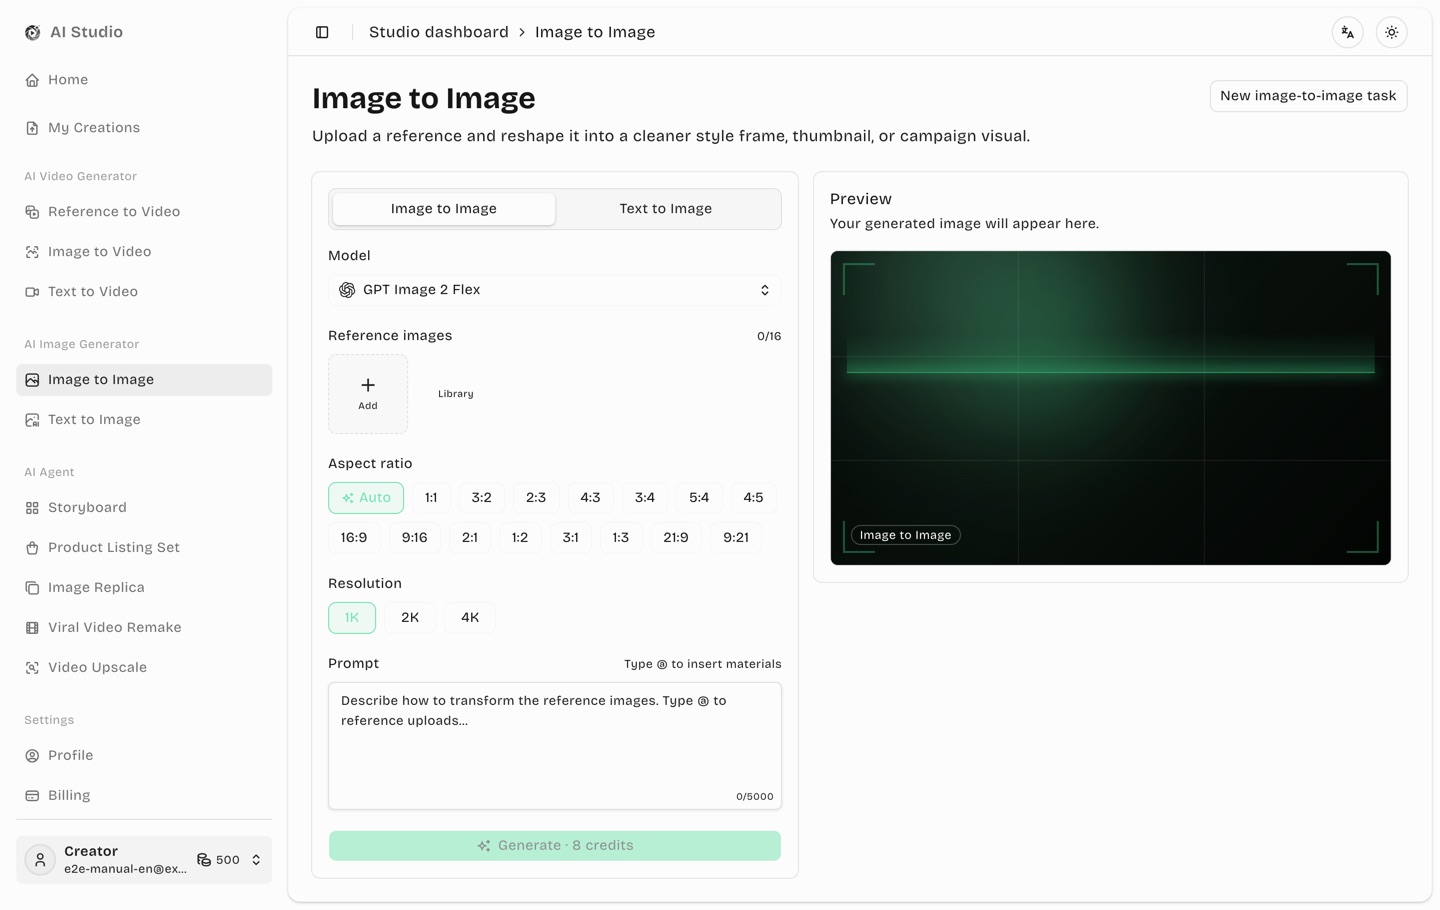Switch to the Text to Image tab
Screen dimensions: 1440x910
pos(666,209)
